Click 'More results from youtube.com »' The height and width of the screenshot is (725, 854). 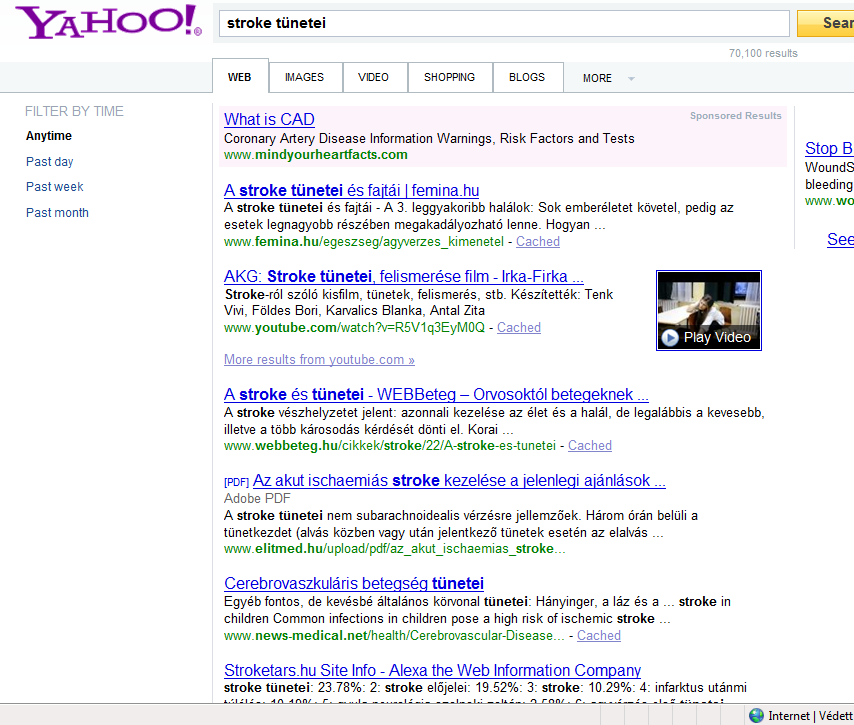click(x=319, y=360)
